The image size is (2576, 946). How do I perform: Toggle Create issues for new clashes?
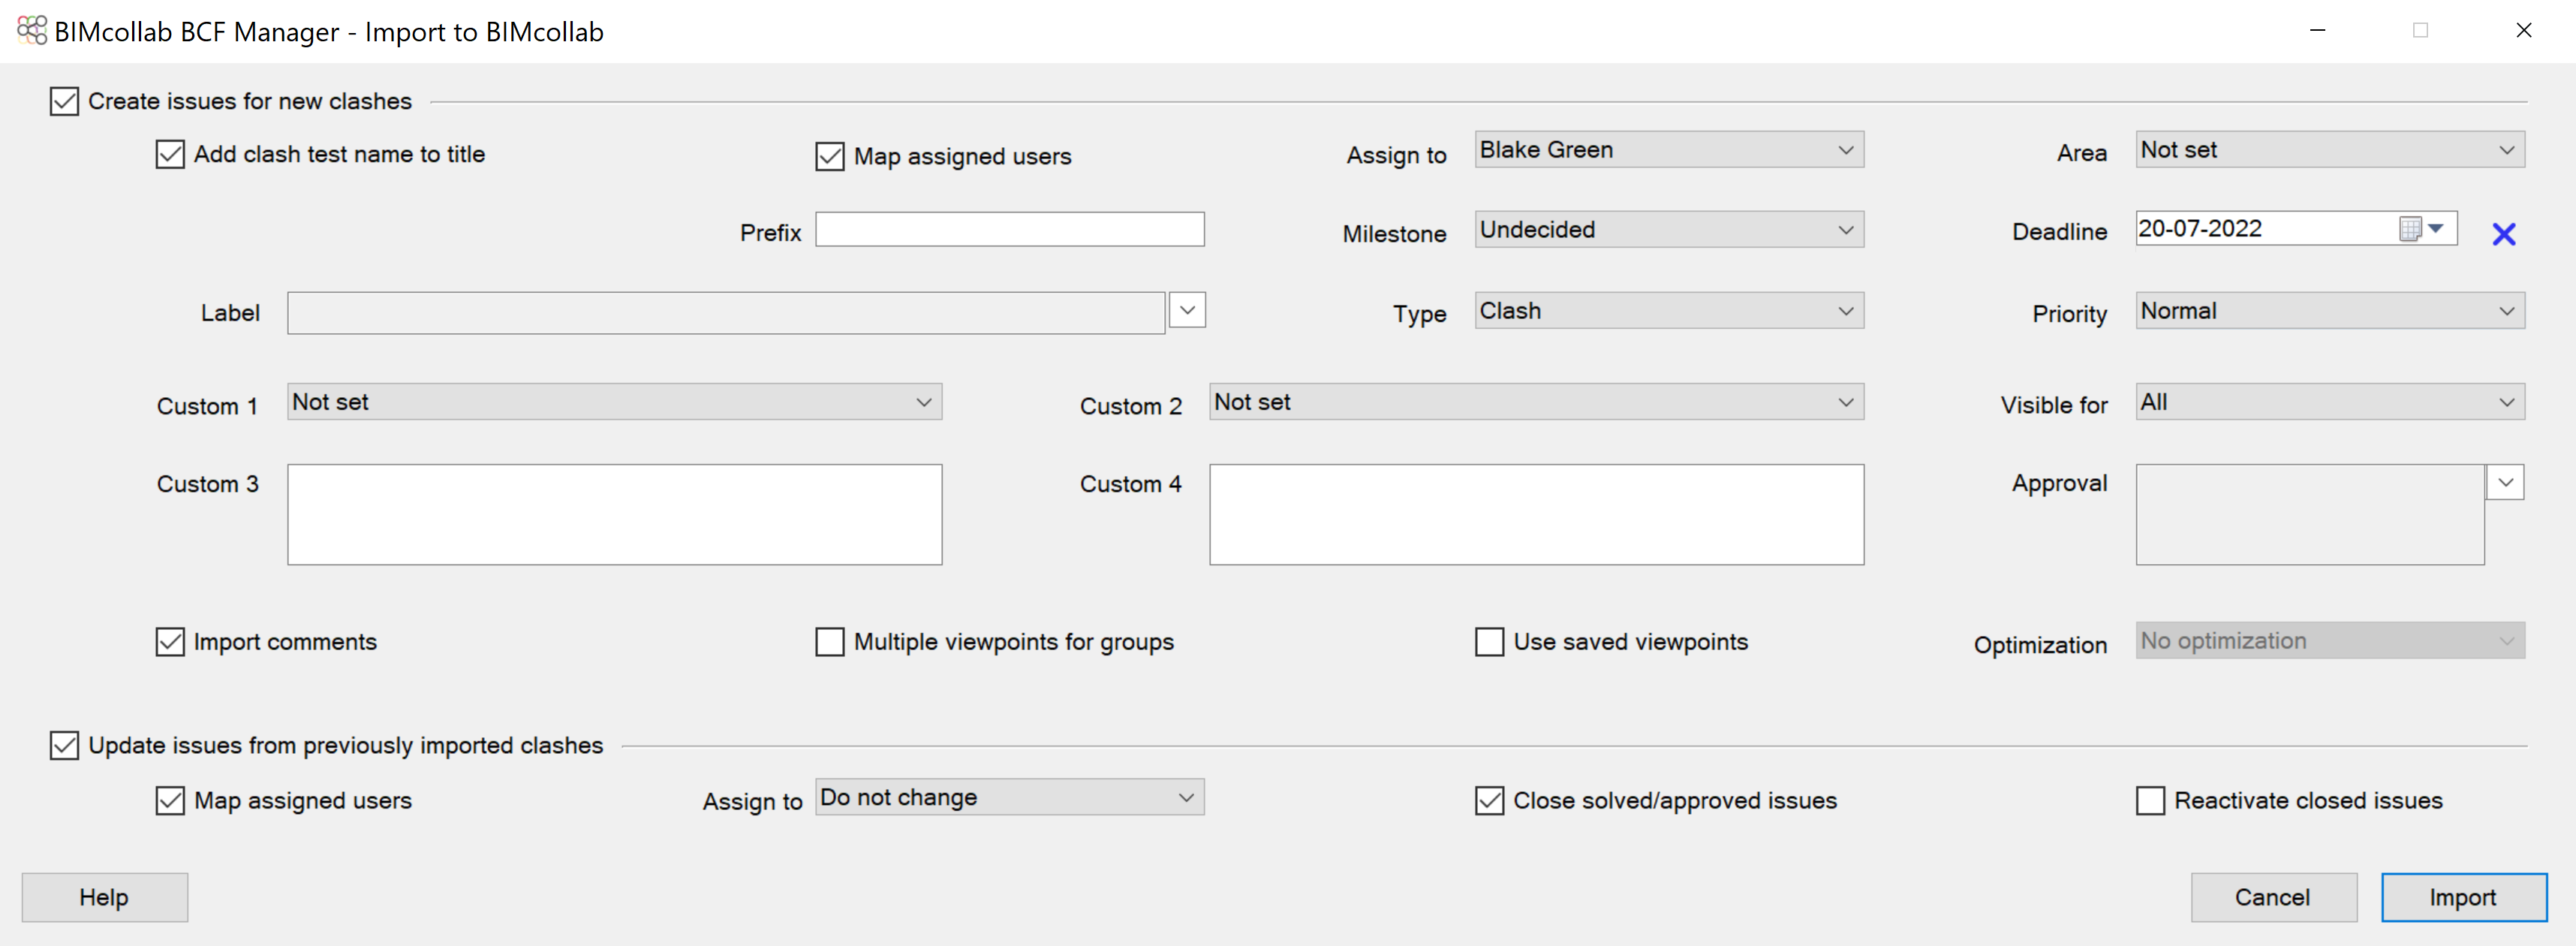pos(64,101)
